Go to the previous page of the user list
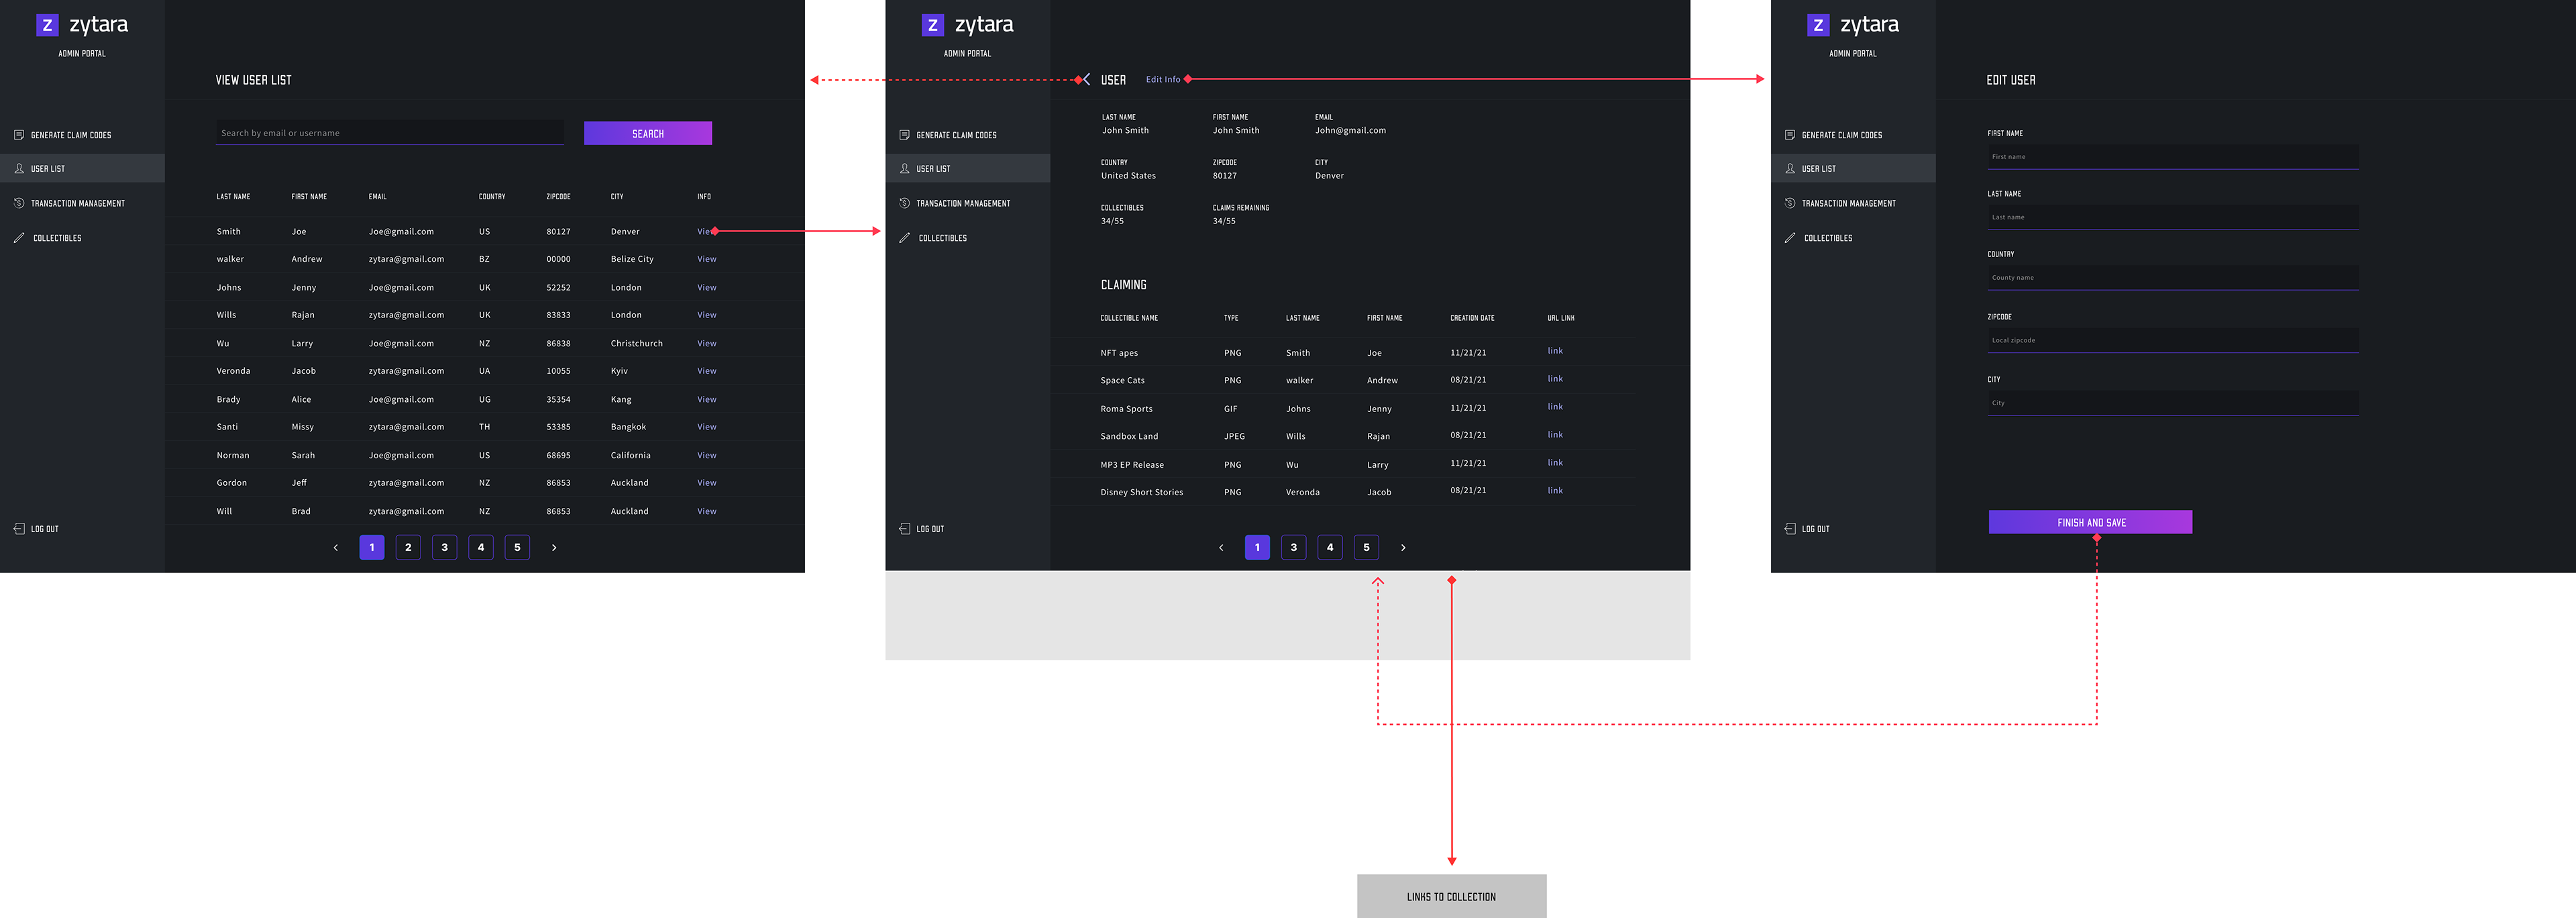The width and height of the screenshot is (2576, 918). (336, 547)
